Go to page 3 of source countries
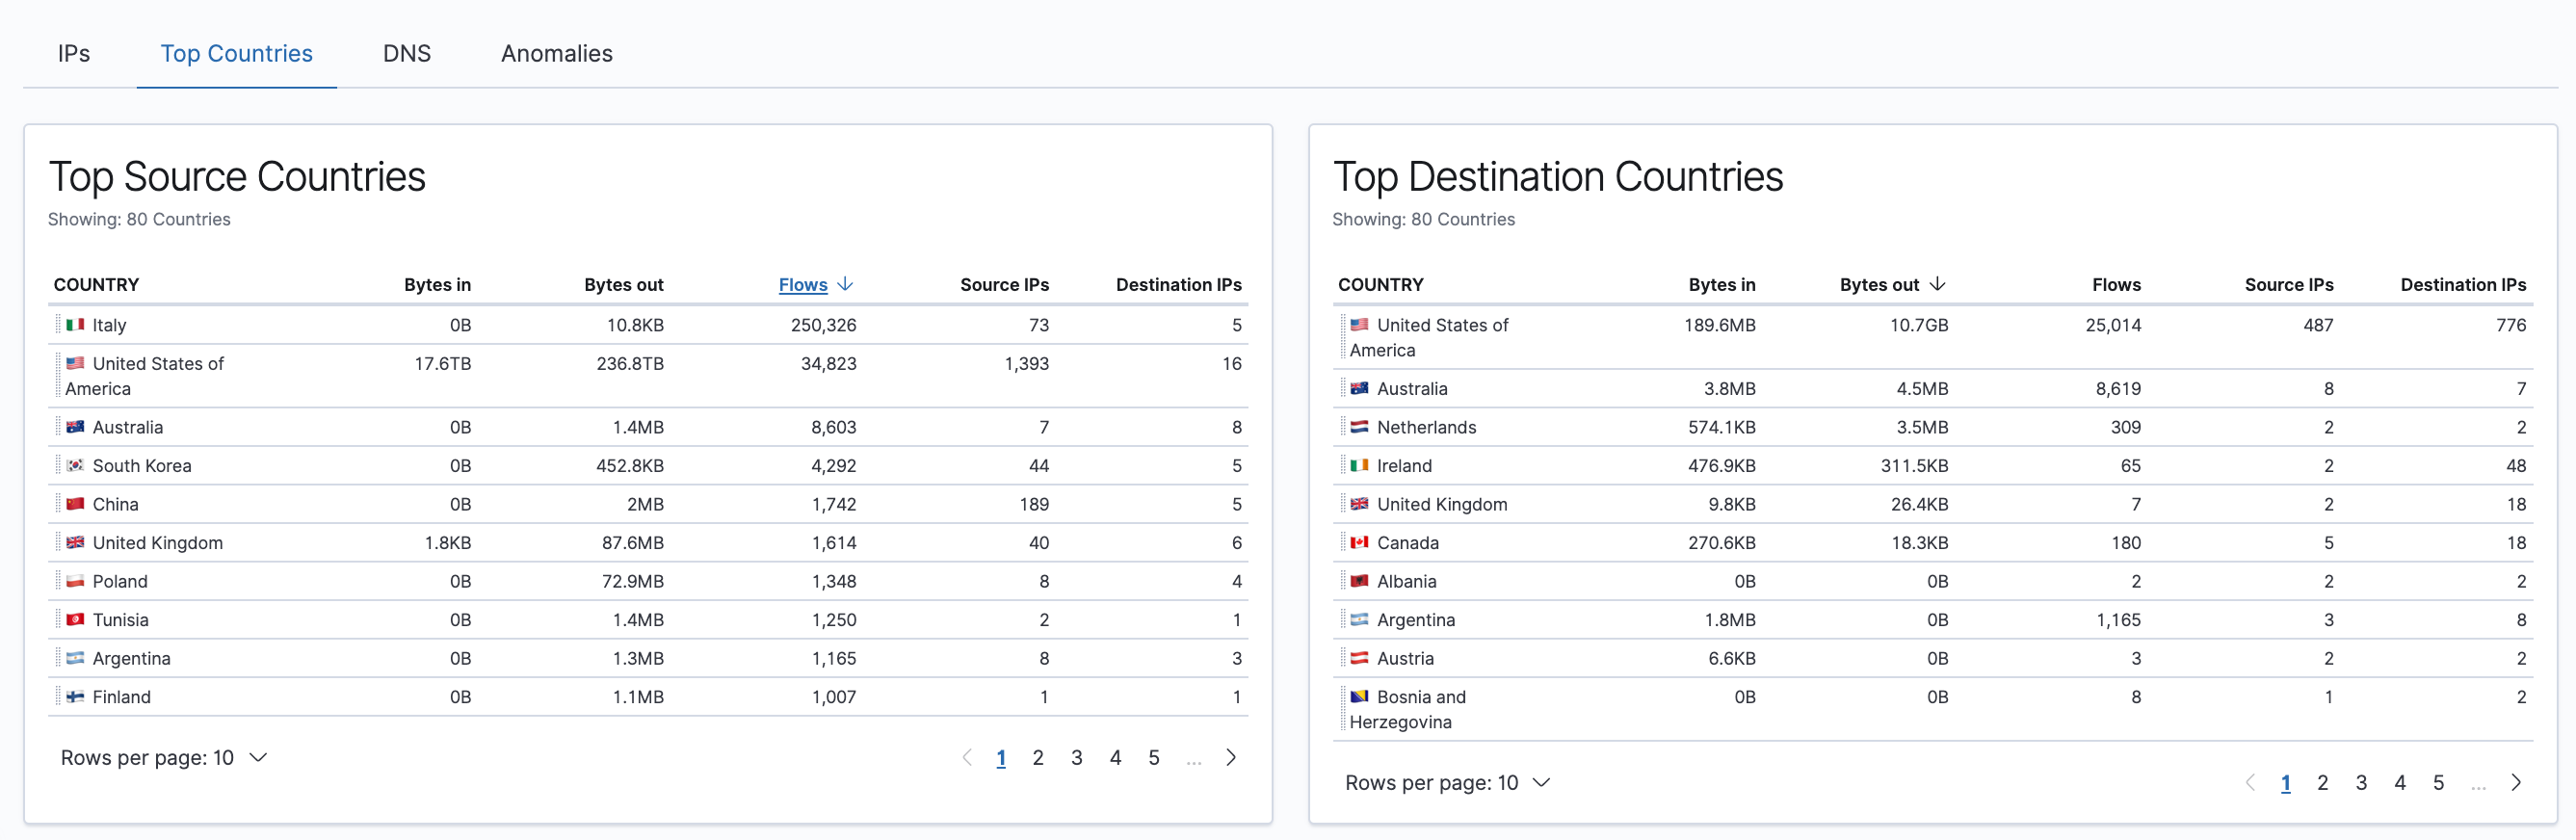This screenshot has width=2576, height=840. coord(1076,758)
